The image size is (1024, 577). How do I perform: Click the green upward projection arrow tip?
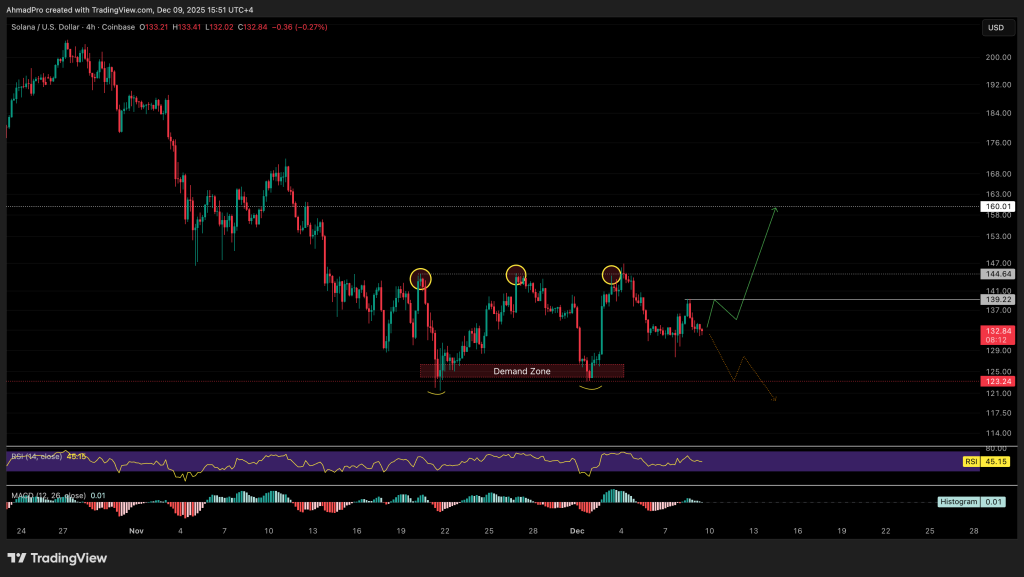(x=776, y=208)
